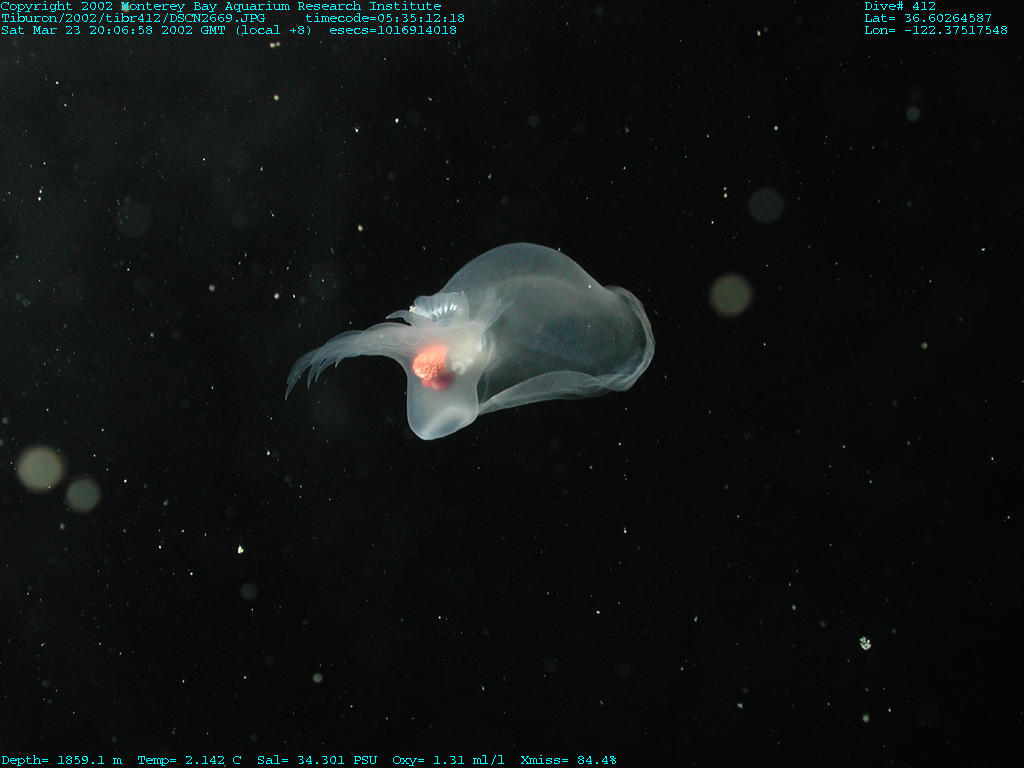The height and width of the screenshot is (768, 1024).
Task: Click the Temp= 2.142 C reading
Action: pyautogui.click(x=189, y=760)
